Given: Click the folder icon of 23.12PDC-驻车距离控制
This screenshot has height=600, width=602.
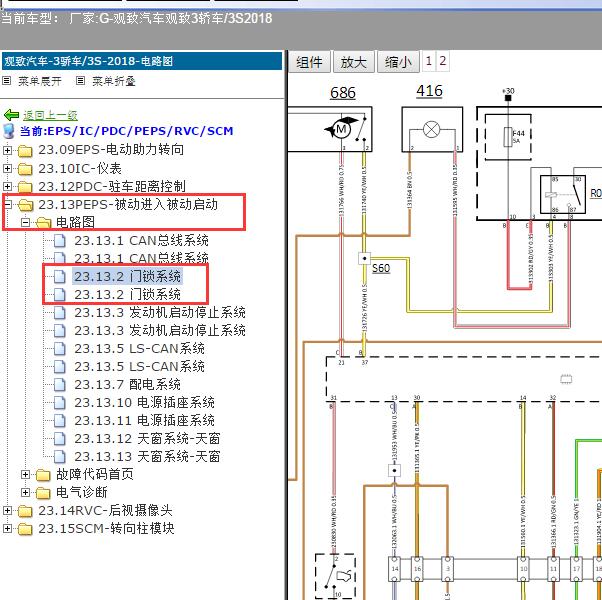Looking at the screenshot, I should point(25,187).
